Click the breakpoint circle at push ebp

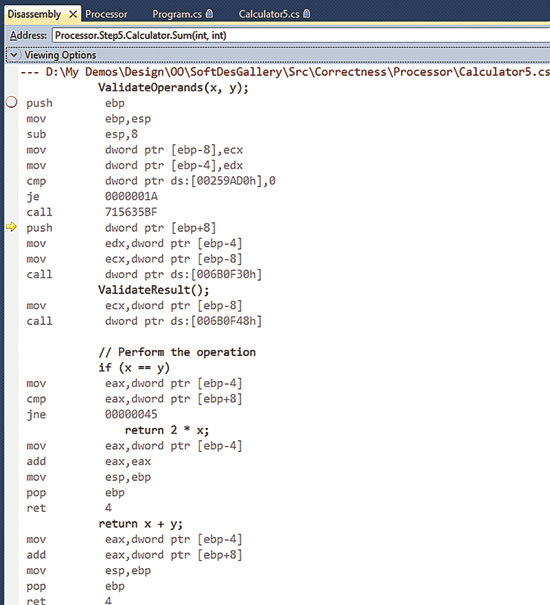pos(12,102)
